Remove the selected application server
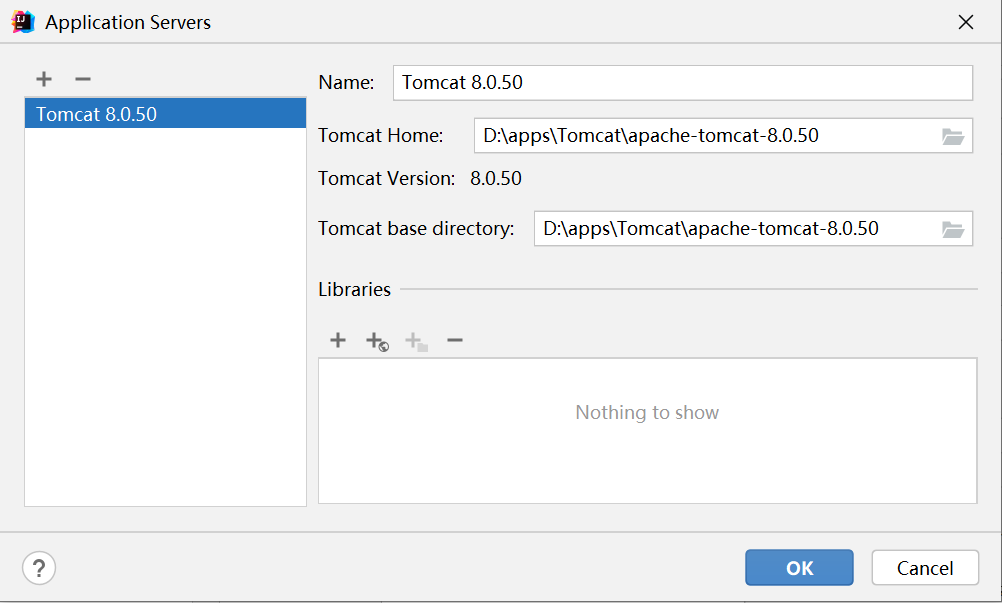 click(83, 79)
